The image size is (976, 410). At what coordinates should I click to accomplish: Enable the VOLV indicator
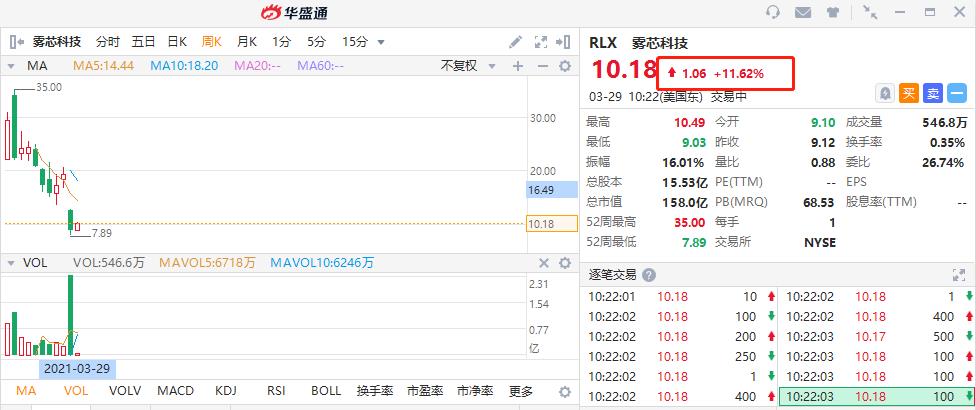tap(125, 391)
